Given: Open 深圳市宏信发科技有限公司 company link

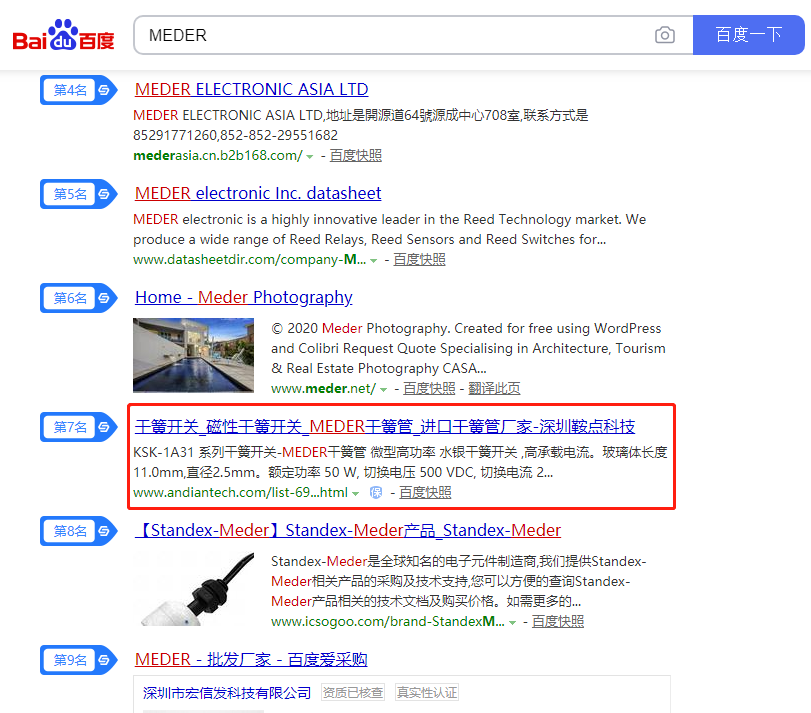Looking at the screenshot, I should 227,693.
